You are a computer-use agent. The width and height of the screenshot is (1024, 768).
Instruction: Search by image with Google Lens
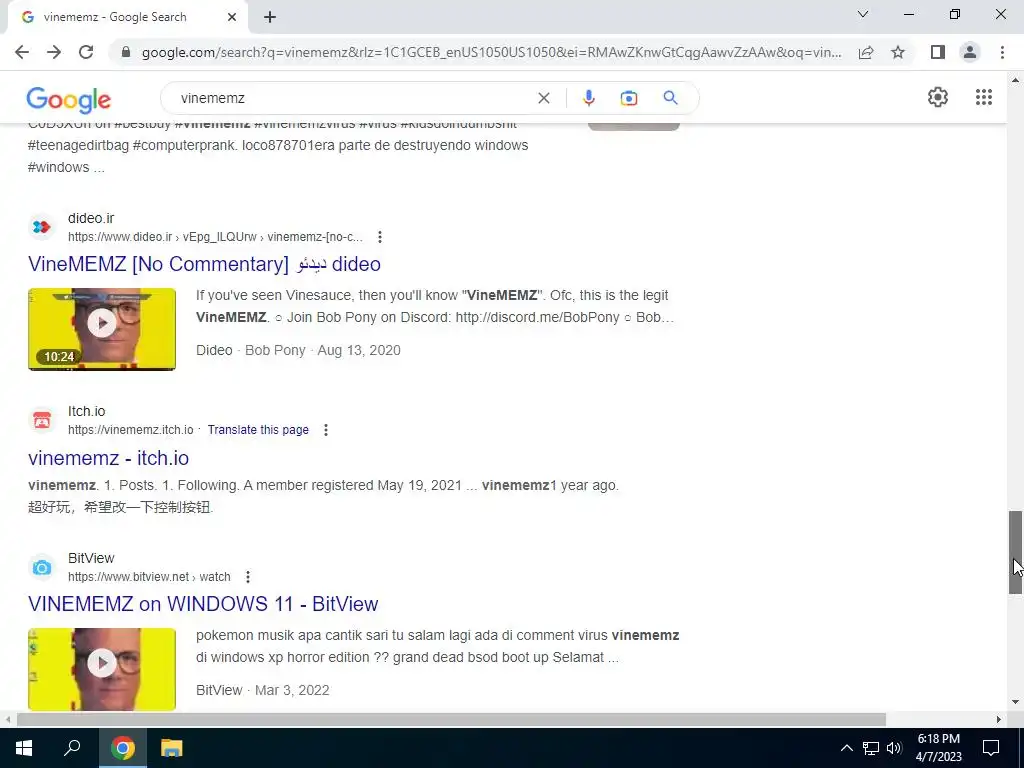point(629,98)
